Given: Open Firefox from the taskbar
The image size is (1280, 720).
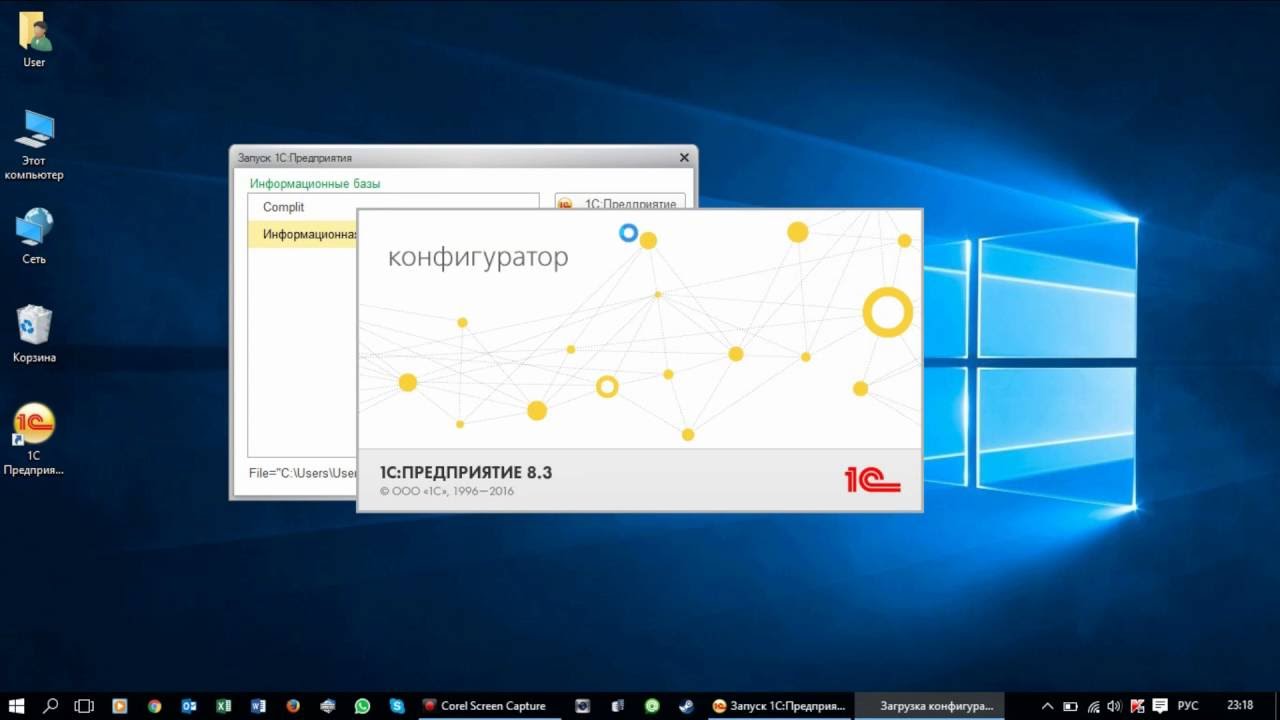Looking at the screenshot, I should tap(292, 706).
